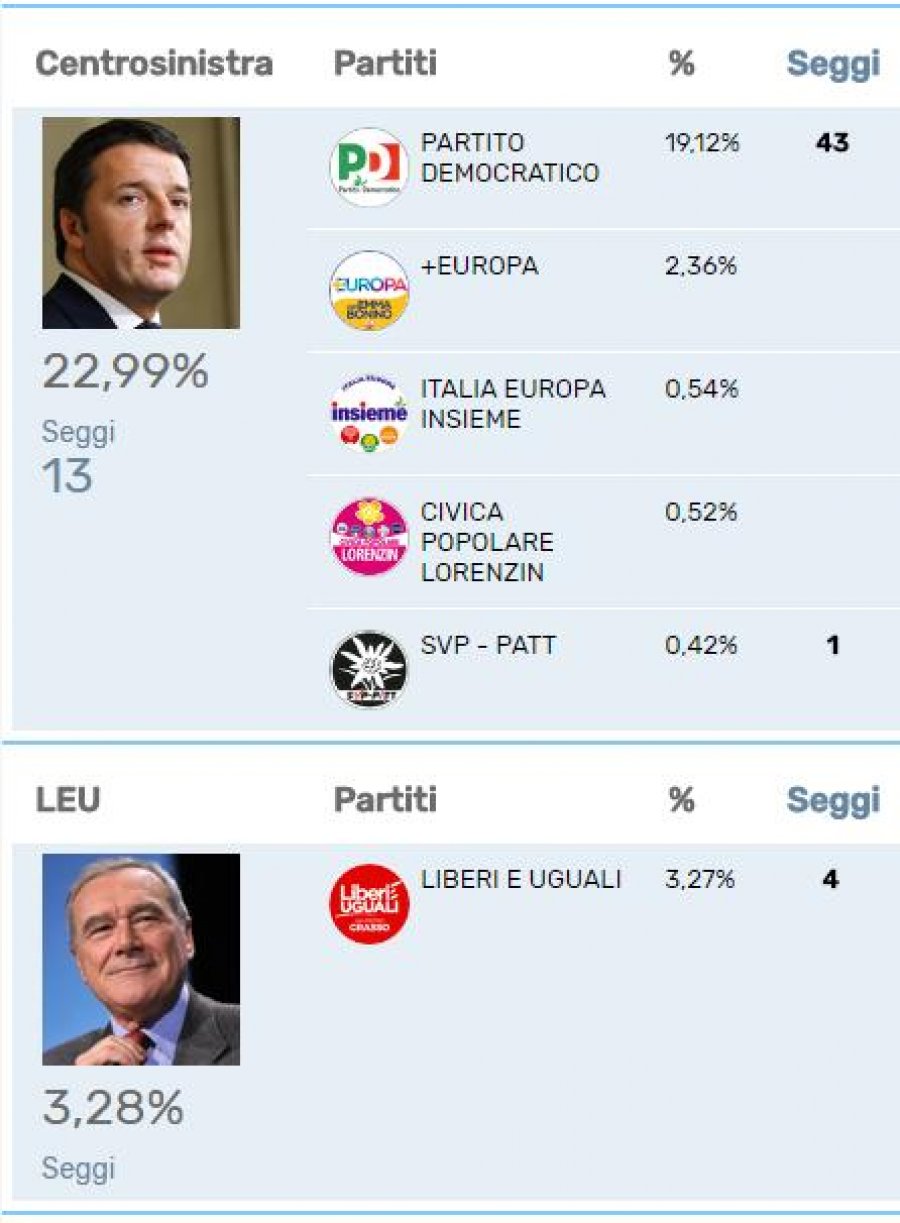Click the Centrosinistra coalition heading
The image size is (900, 1223).
click(154, 64)
